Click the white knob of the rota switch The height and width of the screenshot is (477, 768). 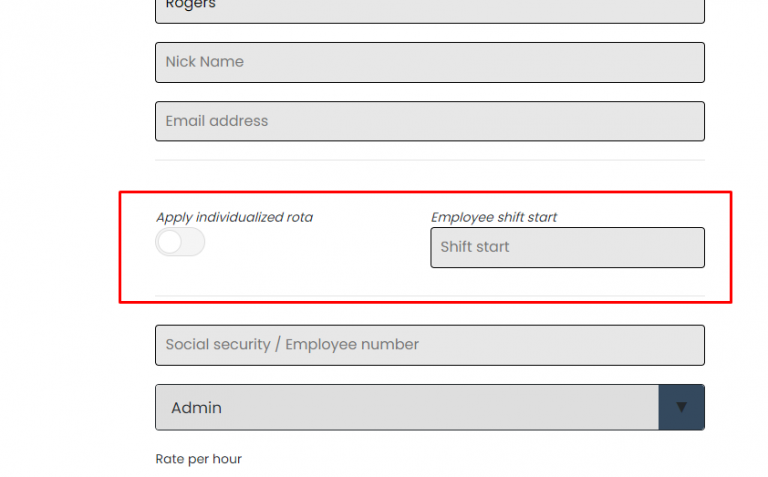tap(171, 242)
